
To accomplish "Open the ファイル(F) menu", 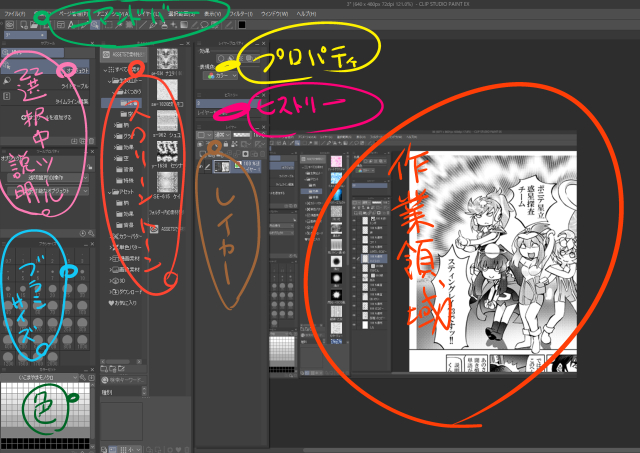I will tap(14, 15).
